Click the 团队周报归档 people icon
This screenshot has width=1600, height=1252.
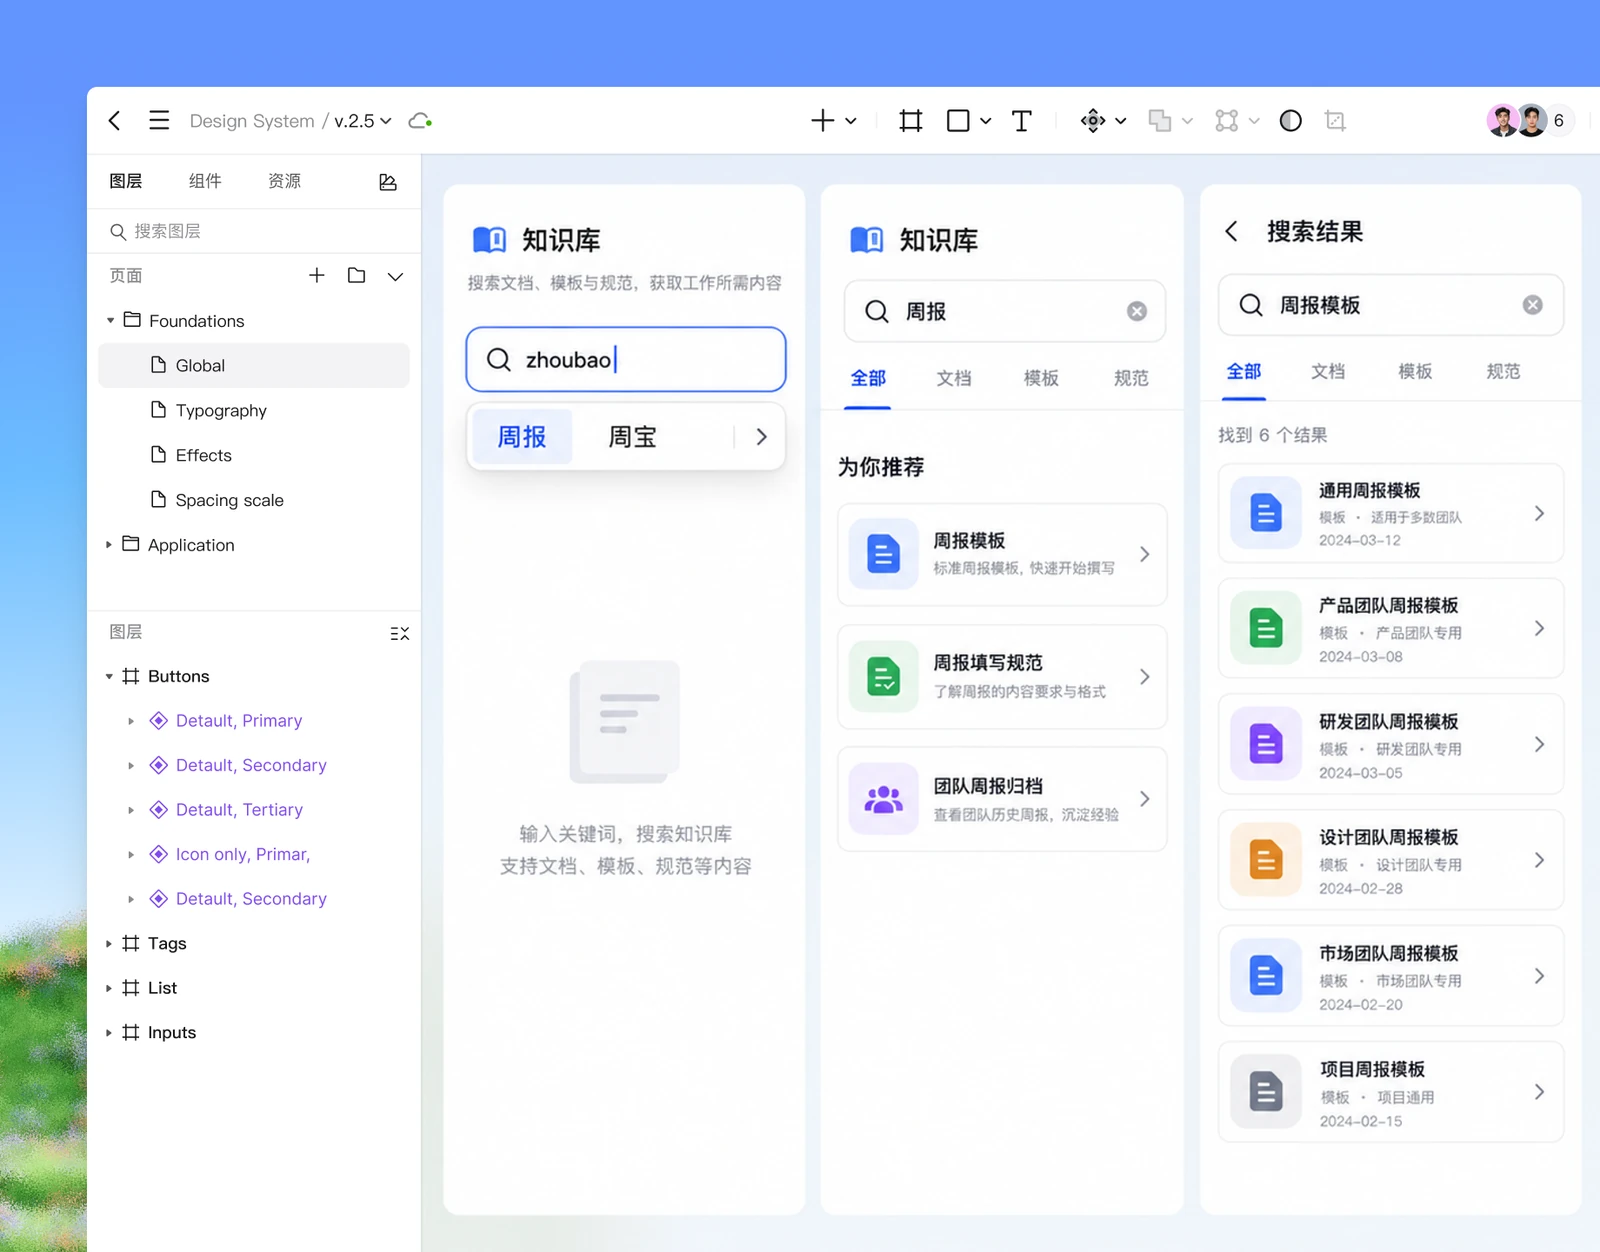883,799
